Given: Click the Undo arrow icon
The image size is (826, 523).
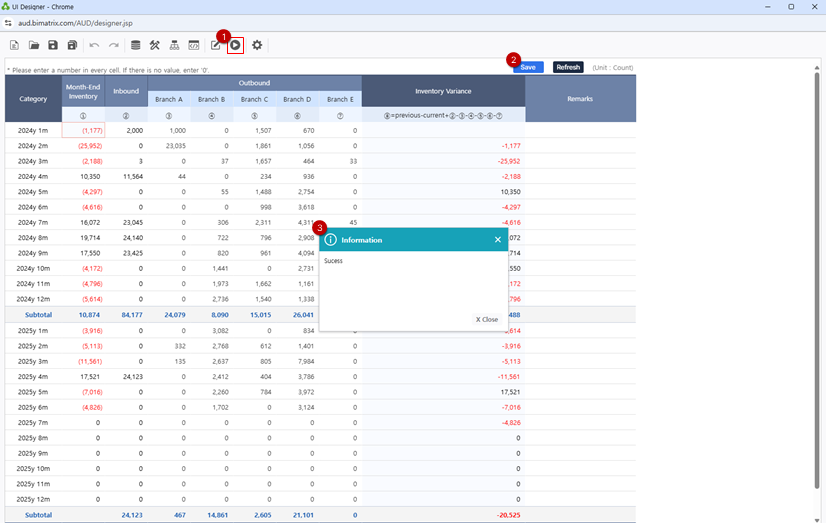Looking at the screenshot, I should [94, 45].
